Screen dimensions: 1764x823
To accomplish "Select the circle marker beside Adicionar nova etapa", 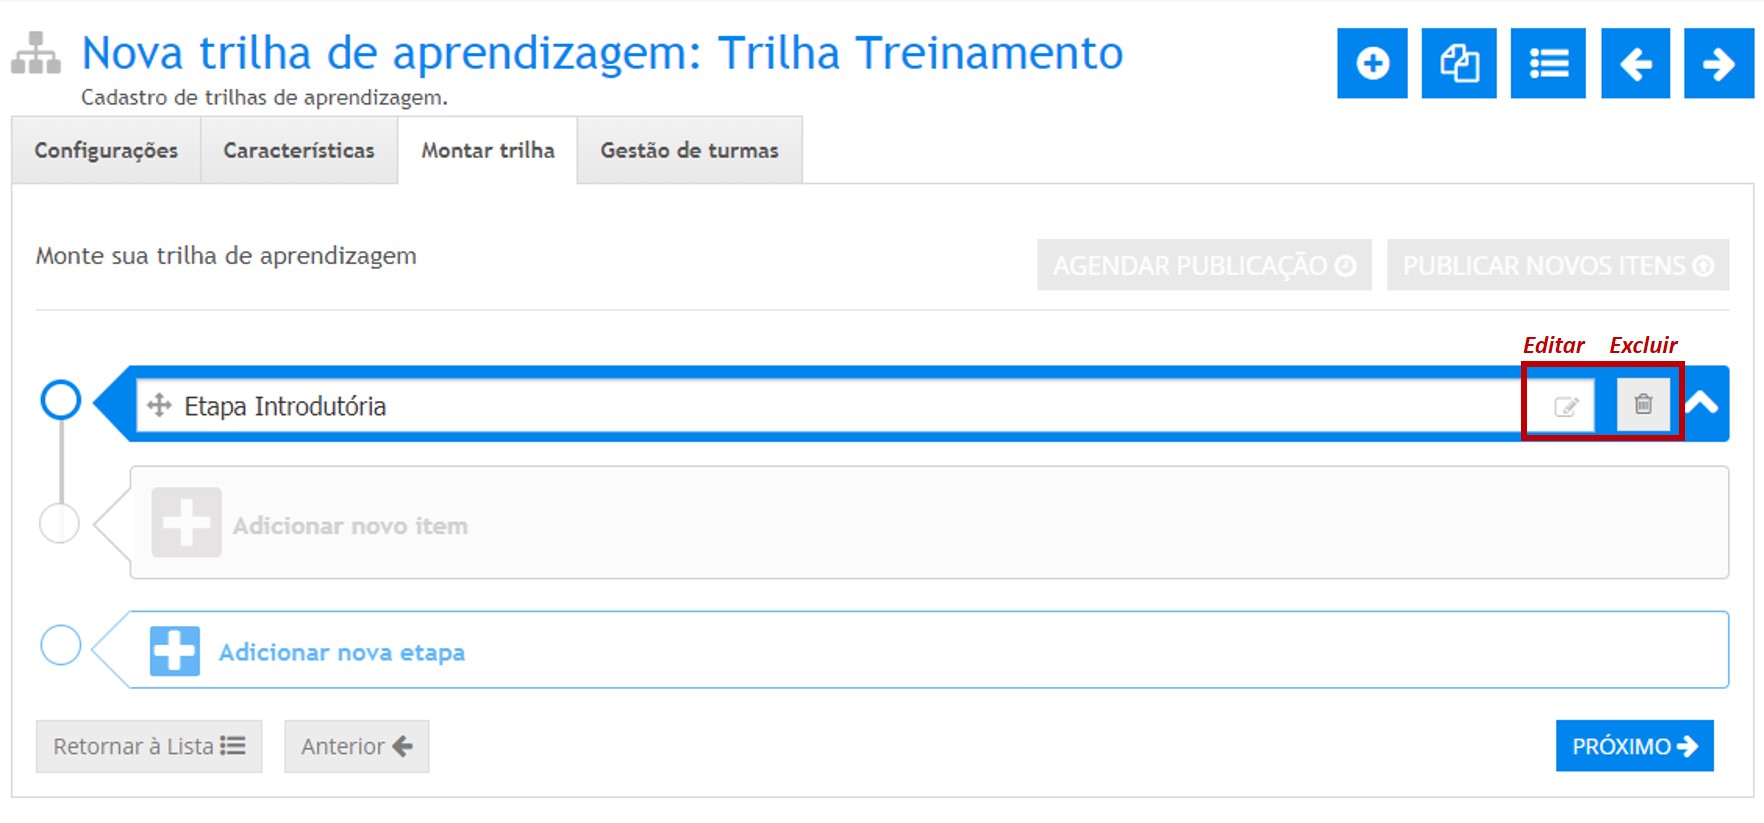I will (x=61, y=645).
